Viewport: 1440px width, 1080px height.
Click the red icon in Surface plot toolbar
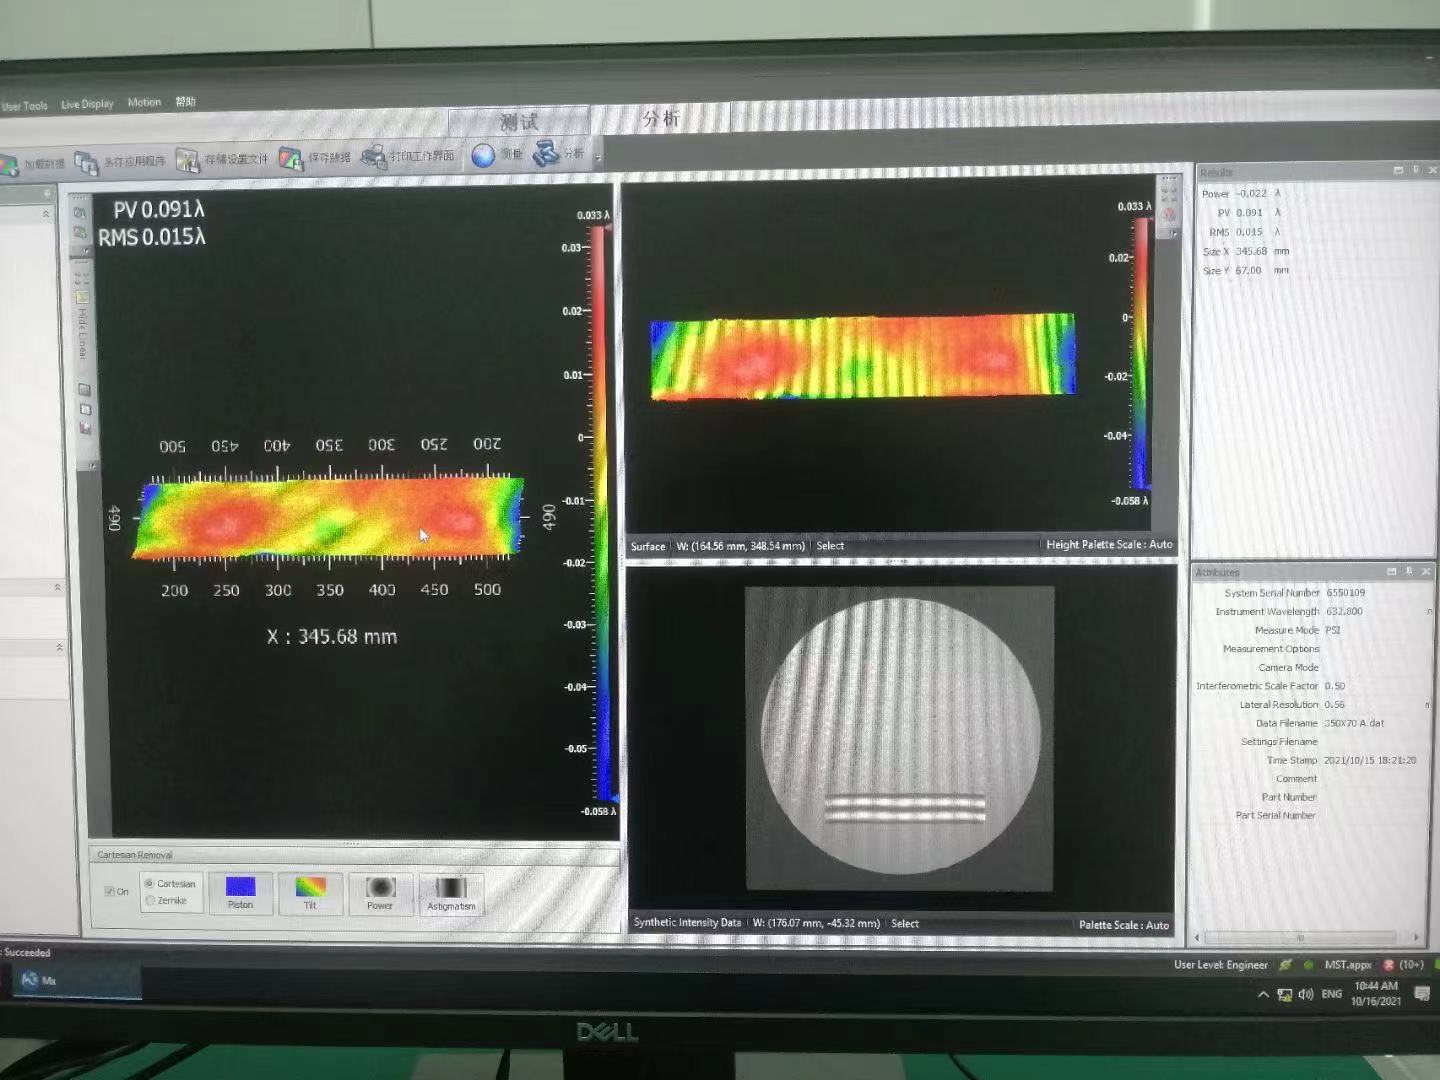(x=1168, y=214)
